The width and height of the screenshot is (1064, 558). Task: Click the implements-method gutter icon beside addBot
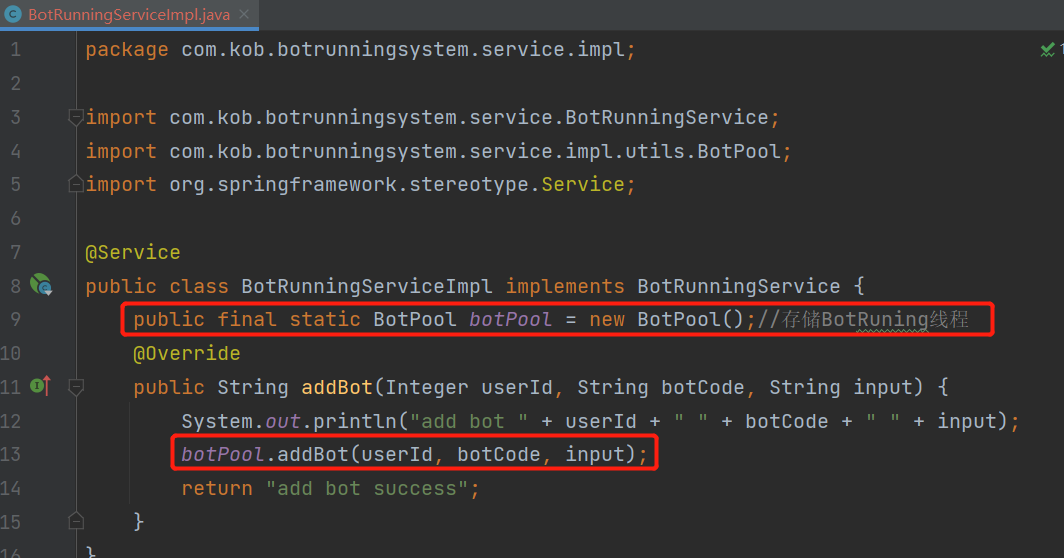[x=41, y=386]
